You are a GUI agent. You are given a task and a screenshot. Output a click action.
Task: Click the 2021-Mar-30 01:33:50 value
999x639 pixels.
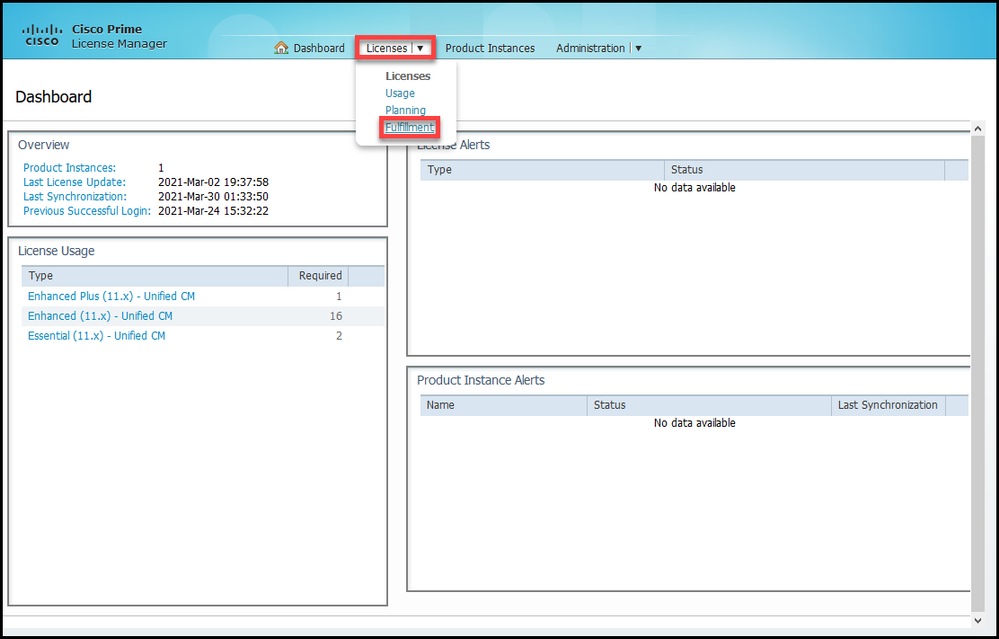(213, 197)
